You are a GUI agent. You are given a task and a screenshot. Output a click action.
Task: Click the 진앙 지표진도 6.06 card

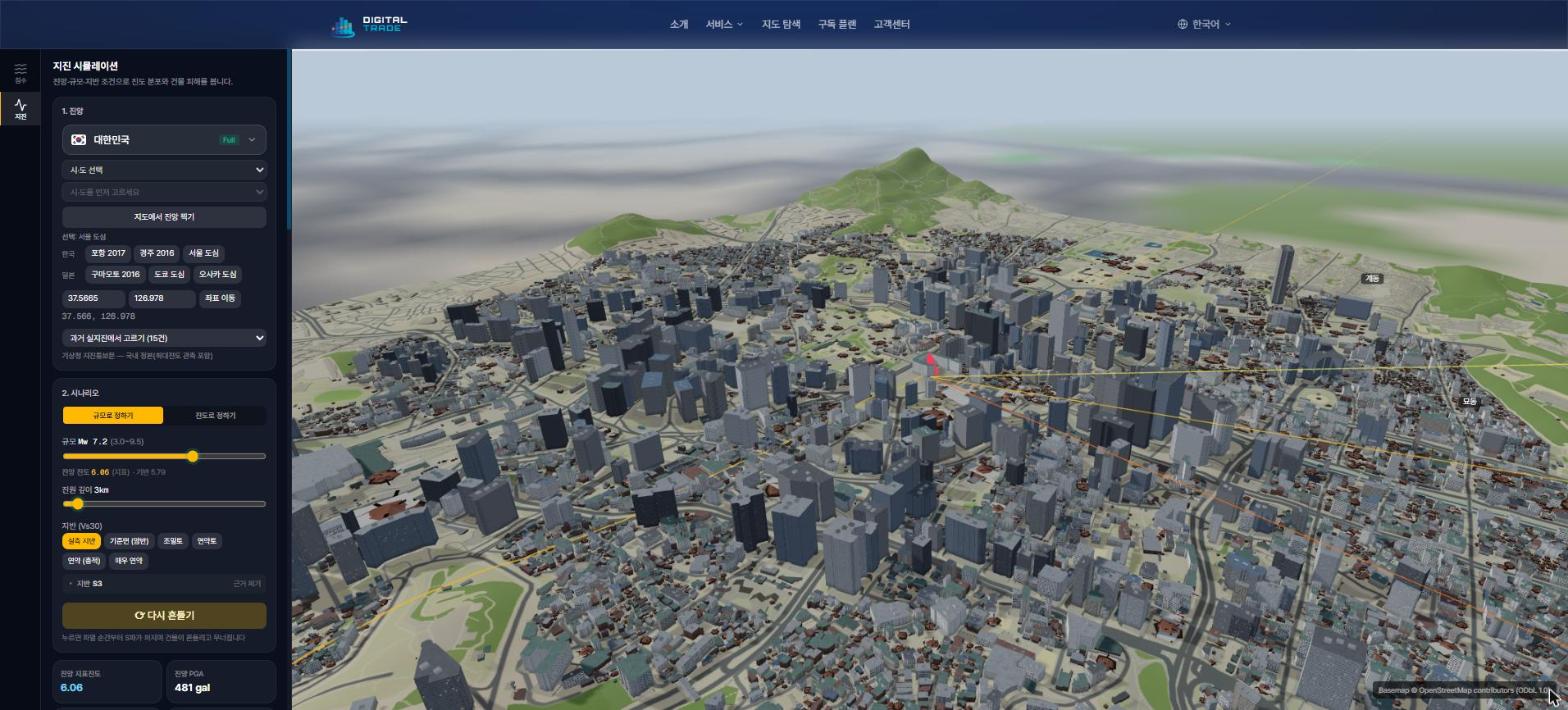coord(107,681)
